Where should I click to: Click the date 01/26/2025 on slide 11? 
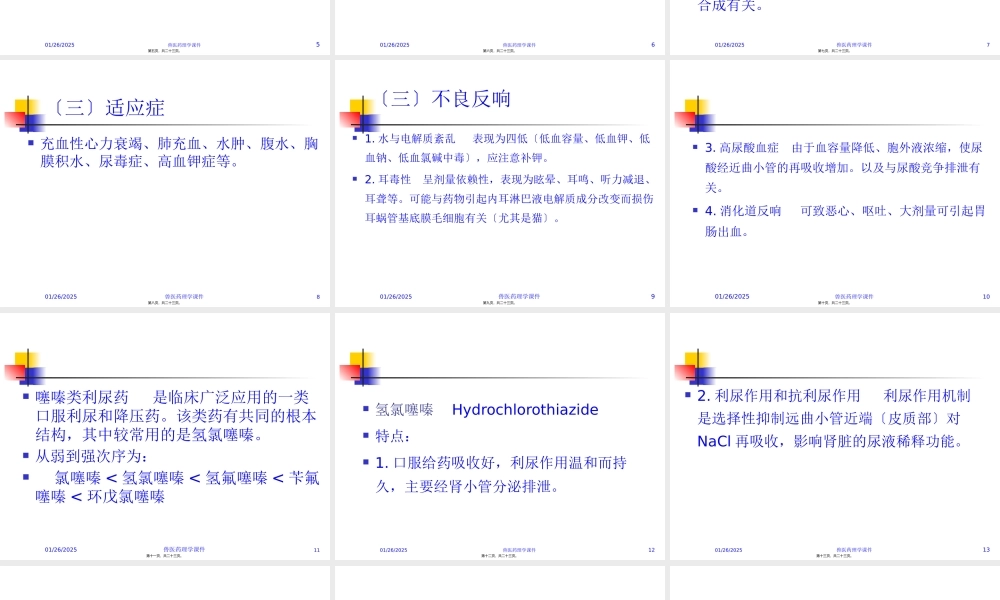(59, 548)
